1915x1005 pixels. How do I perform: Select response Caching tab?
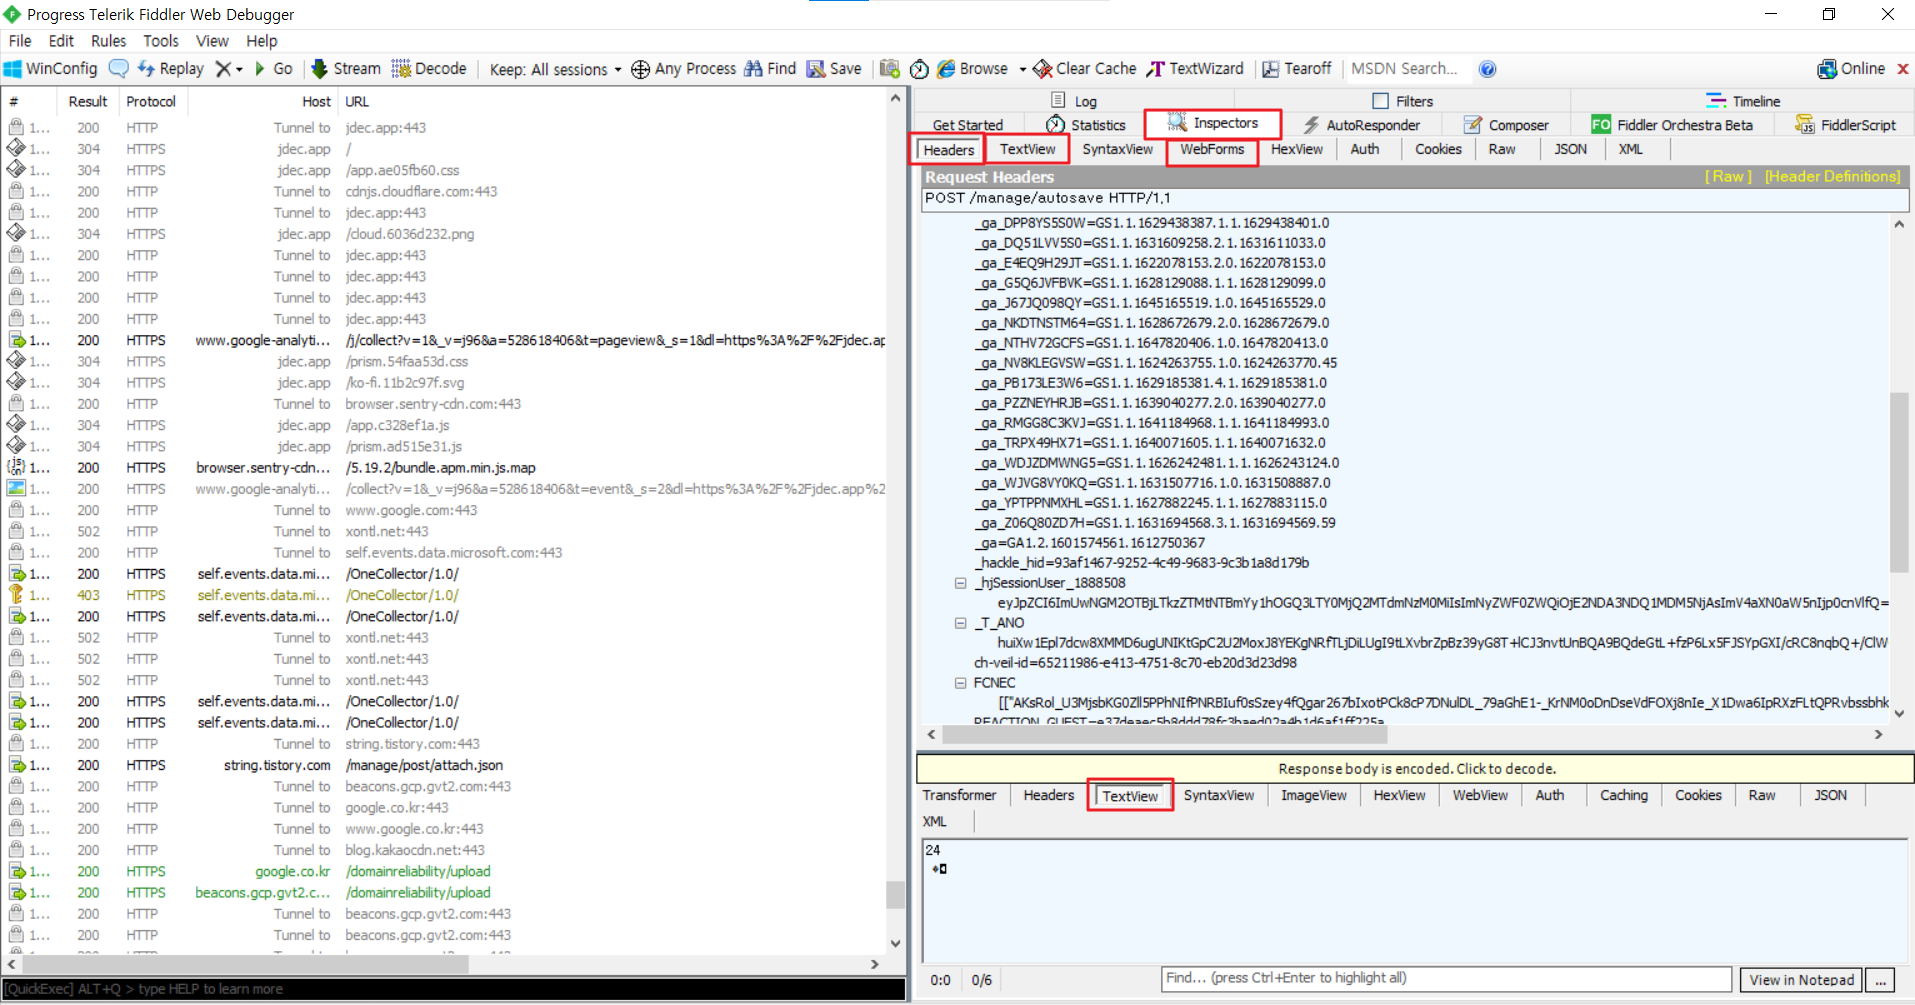[x=1623, y=795]
